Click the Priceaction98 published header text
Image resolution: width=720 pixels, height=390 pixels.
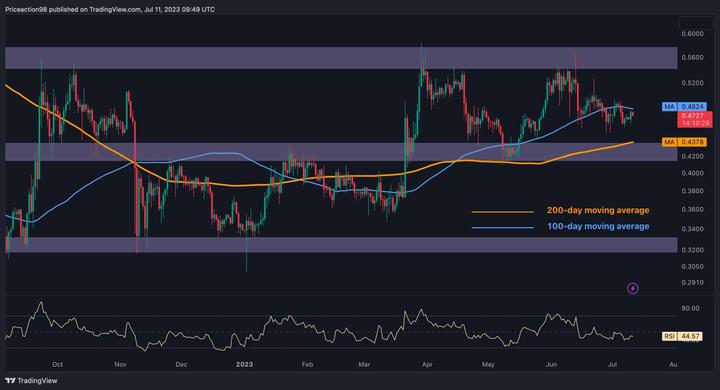click(110, 9)
